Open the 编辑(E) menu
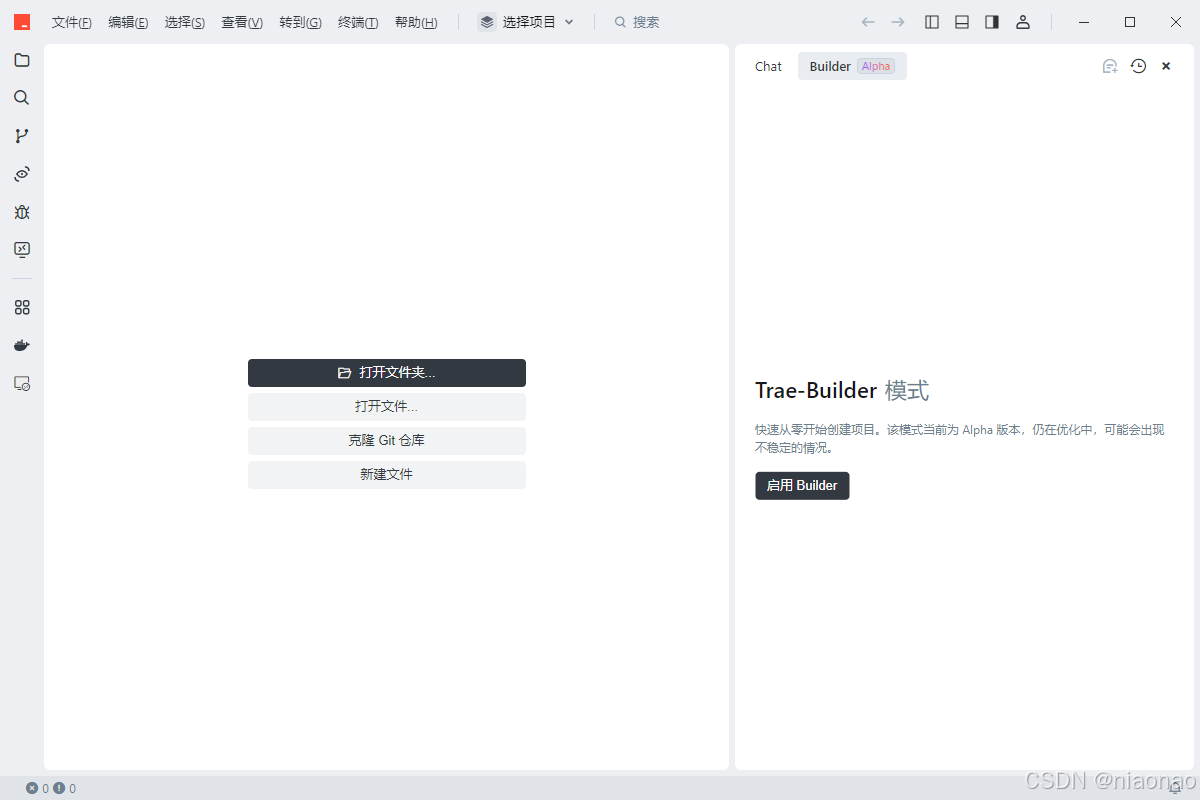The height and width of the screenshot is (800, 1200). pos(128,22)
